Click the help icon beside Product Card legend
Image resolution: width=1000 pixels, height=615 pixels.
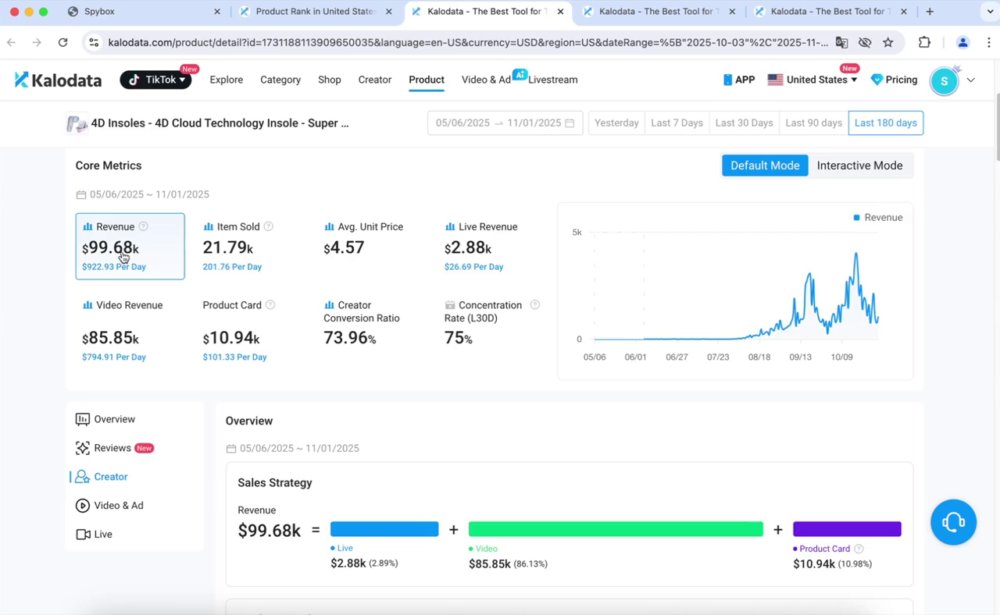coord(858,549)
